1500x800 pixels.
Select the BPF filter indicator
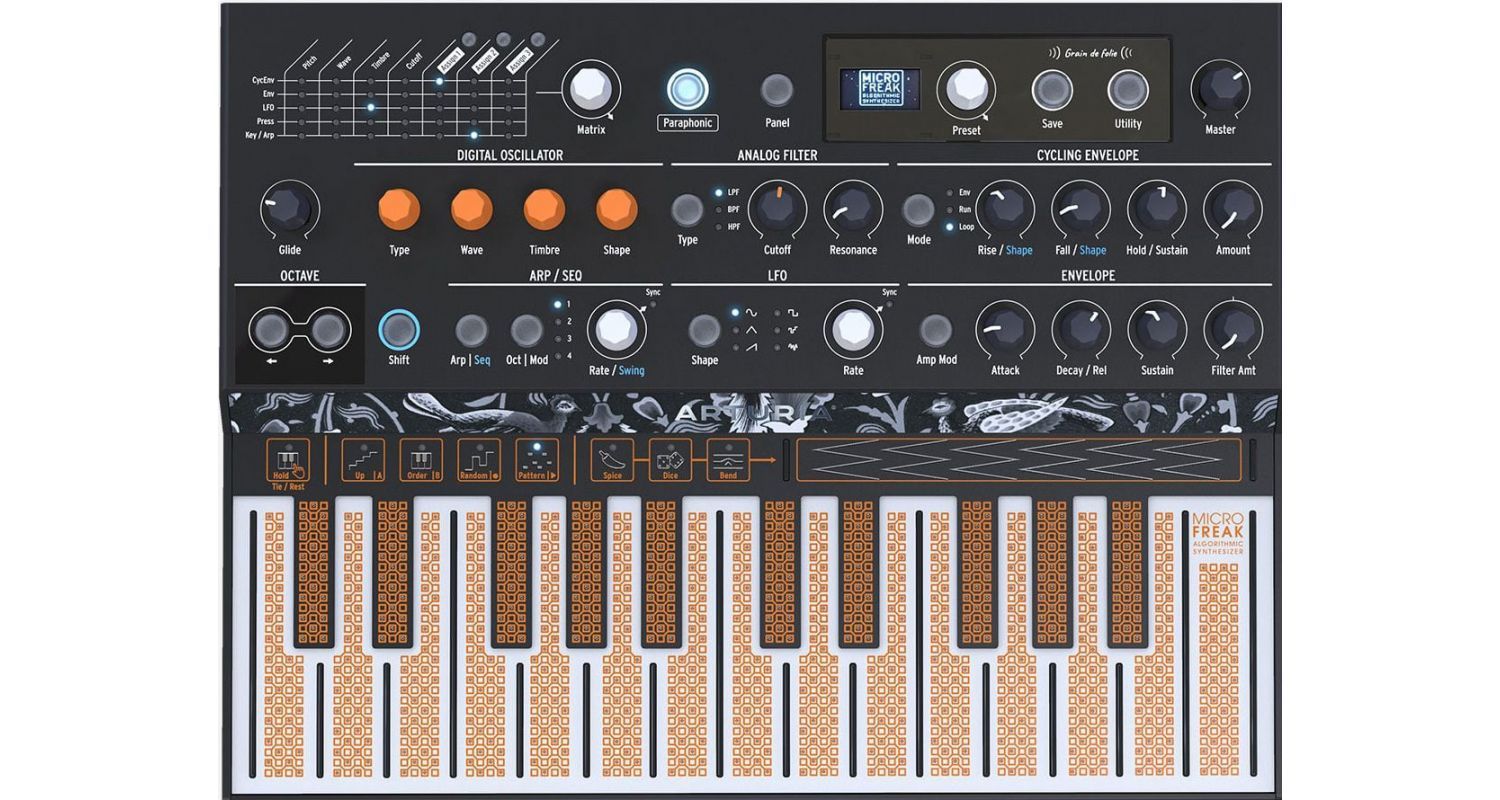point(719,210)
